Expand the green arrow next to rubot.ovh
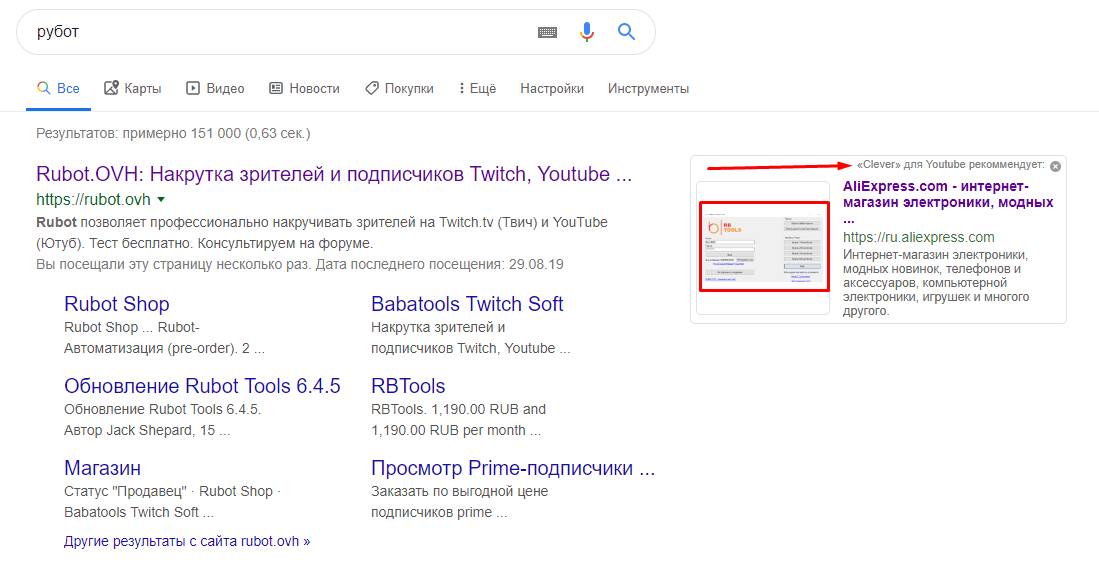The height and width of the screenshot is (564, 1099). coord(161,199)
